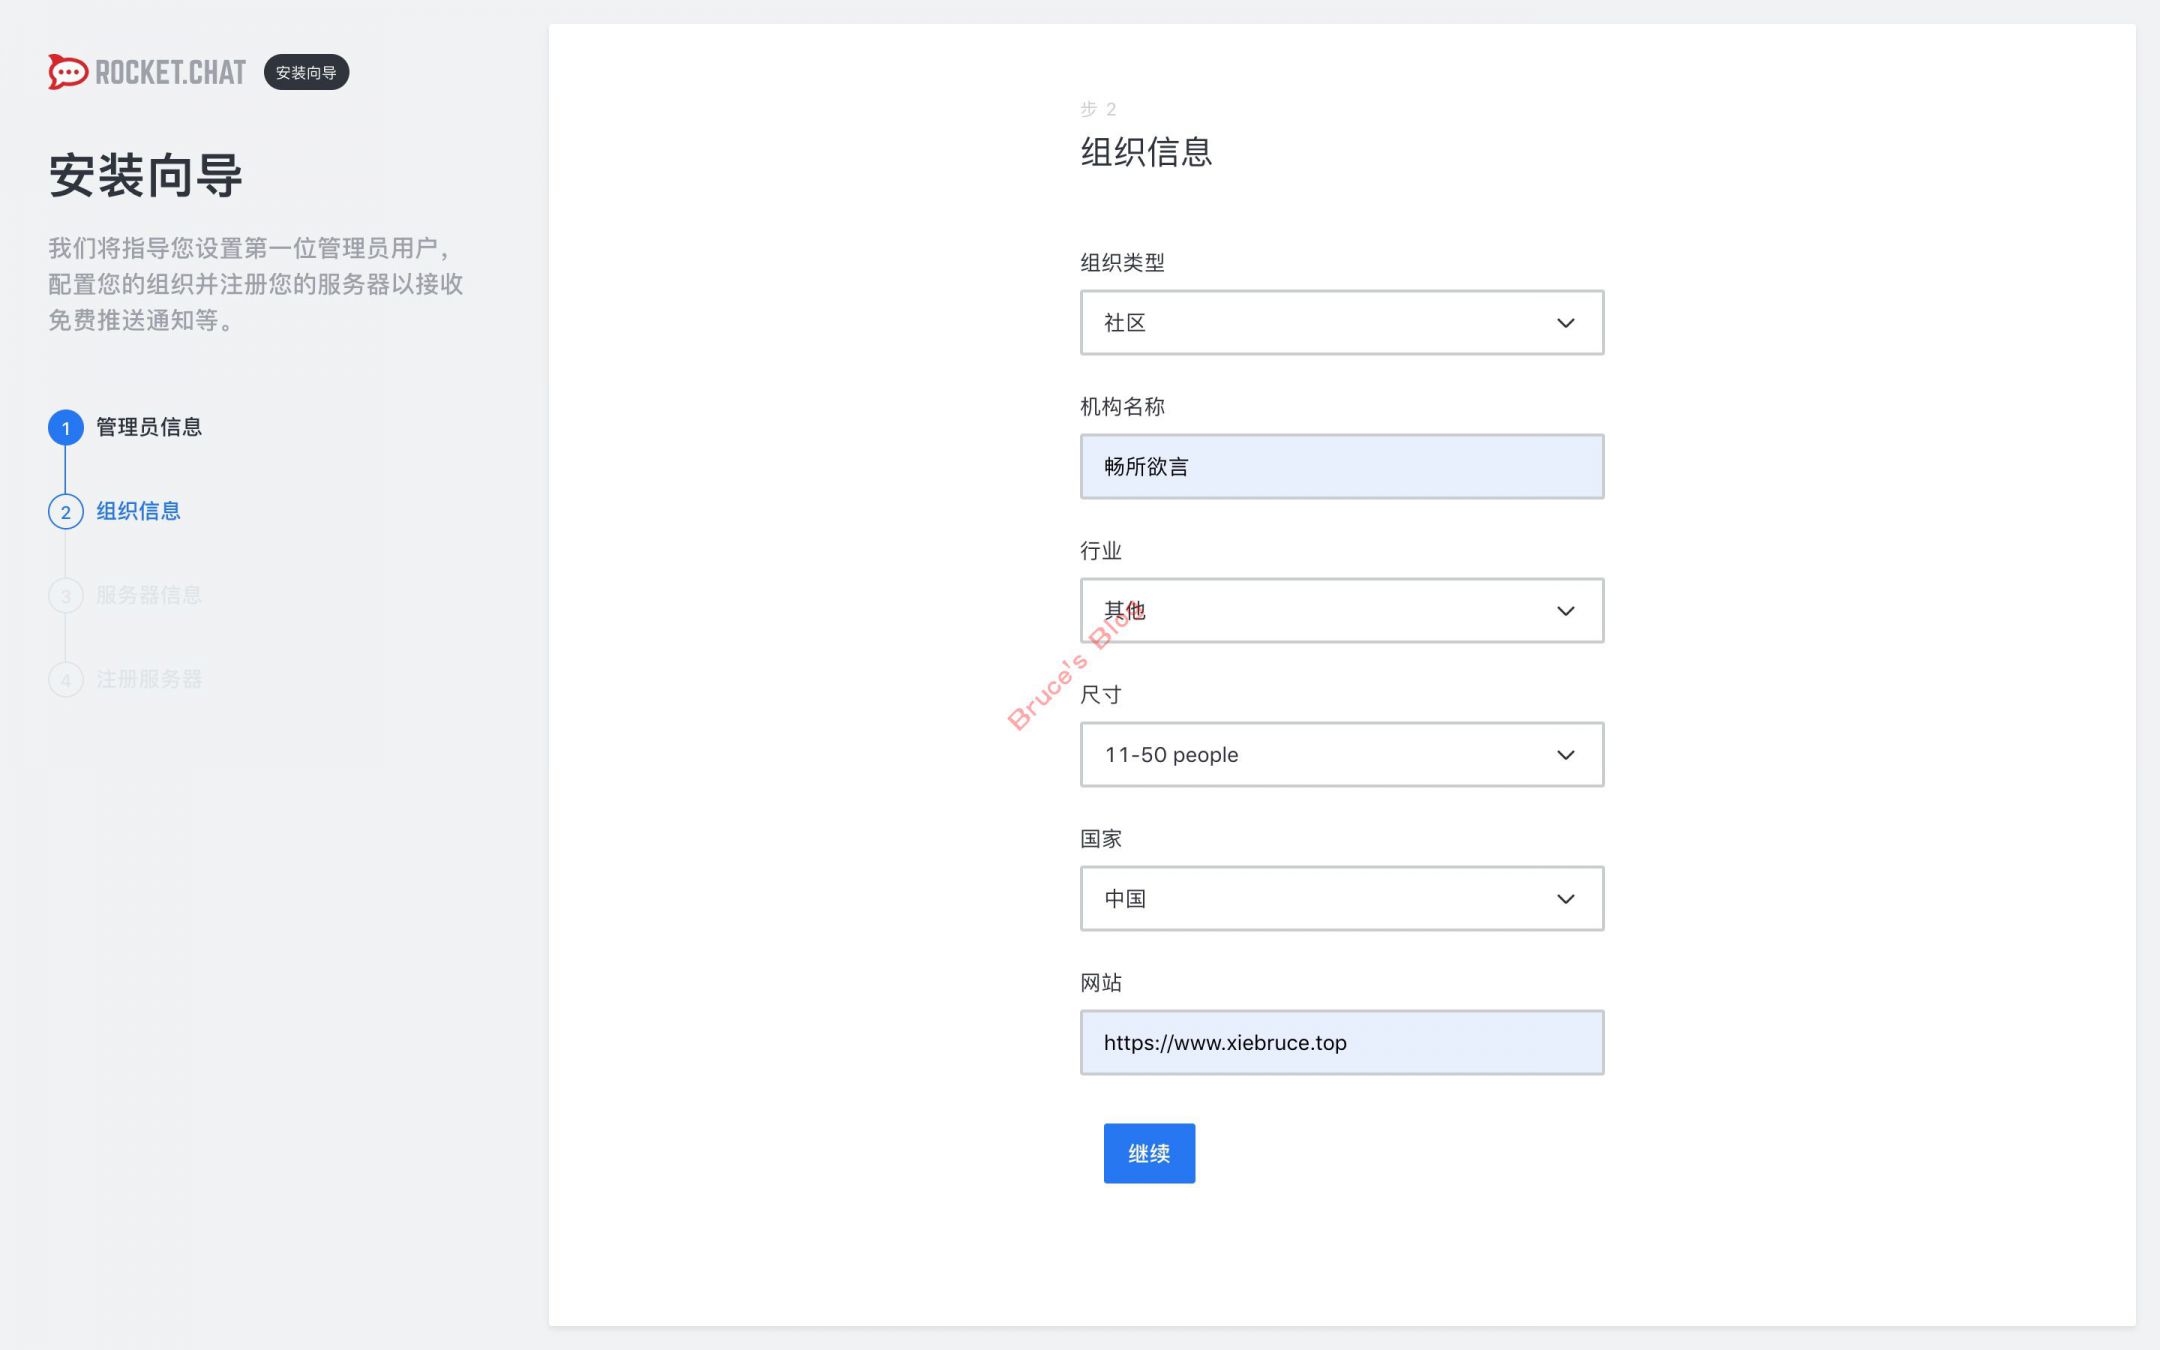Screen dimensions: 2160x1350
Task: Open the 组织类型 dropdown showing 社区
Action: (1342, 322)
